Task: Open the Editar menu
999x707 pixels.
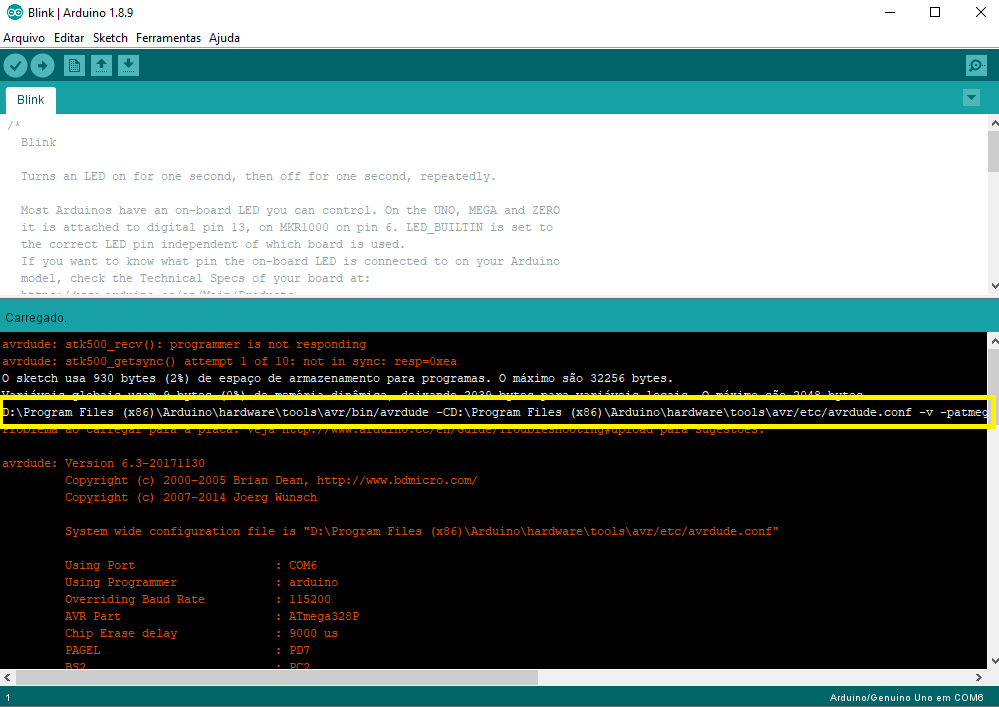Action: [69, 38]
